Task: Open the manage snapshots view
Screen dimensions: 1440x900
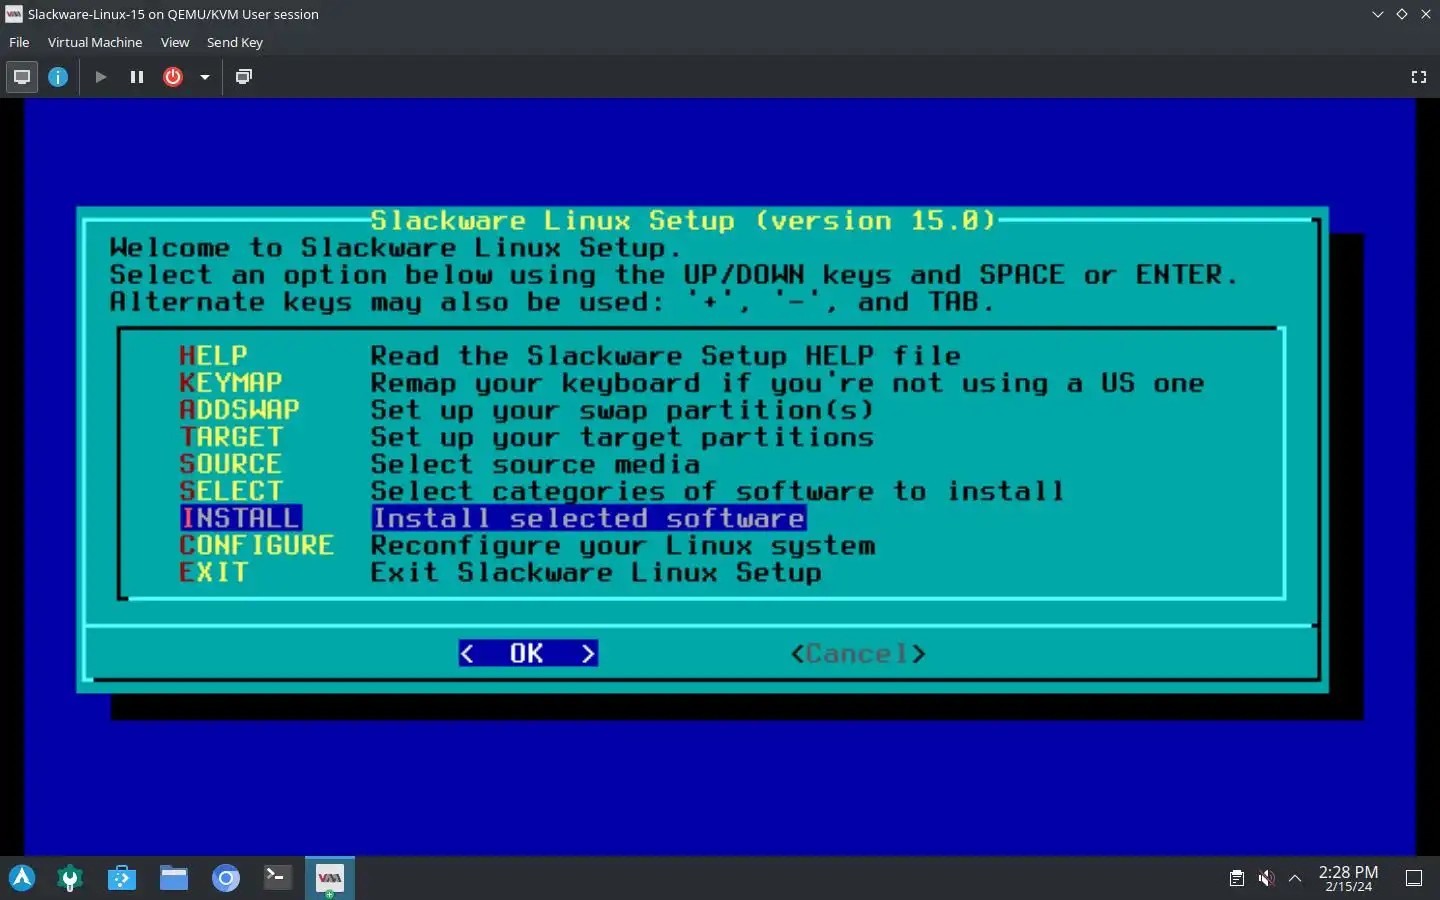Action: pos(243,77)
